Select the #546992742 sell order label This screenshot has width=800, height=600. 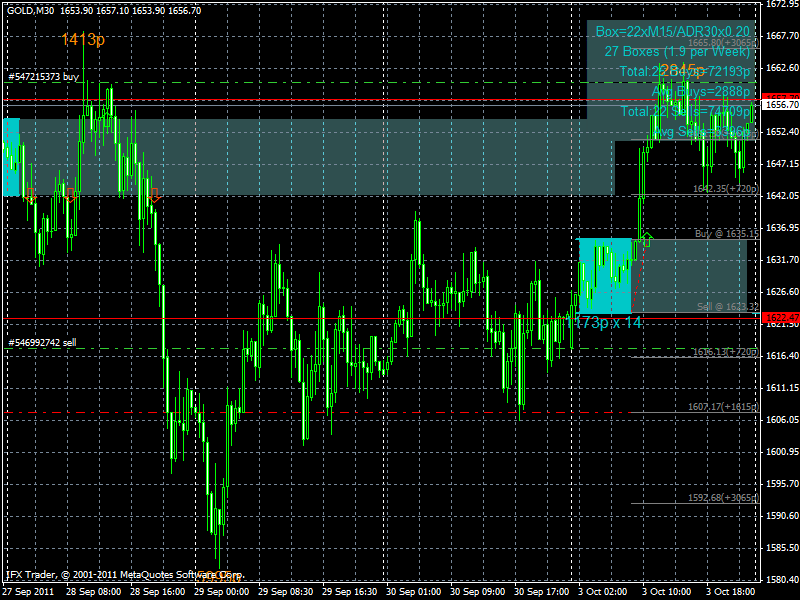[x=42, y=343]
